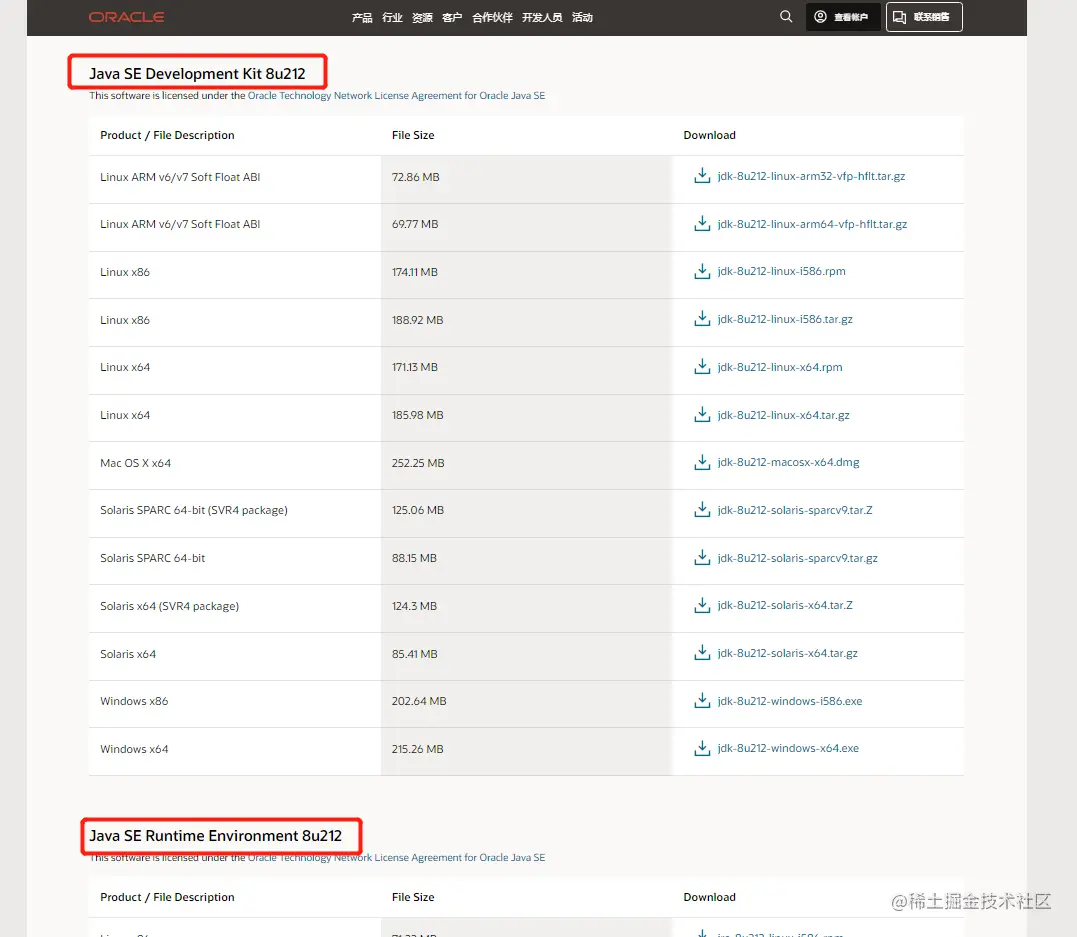1077x937 pixels.
Task: Click download icon for jdk-8u212-linux-arm32-vfp-hflt.tar.gz
Action: pos(702,176)
